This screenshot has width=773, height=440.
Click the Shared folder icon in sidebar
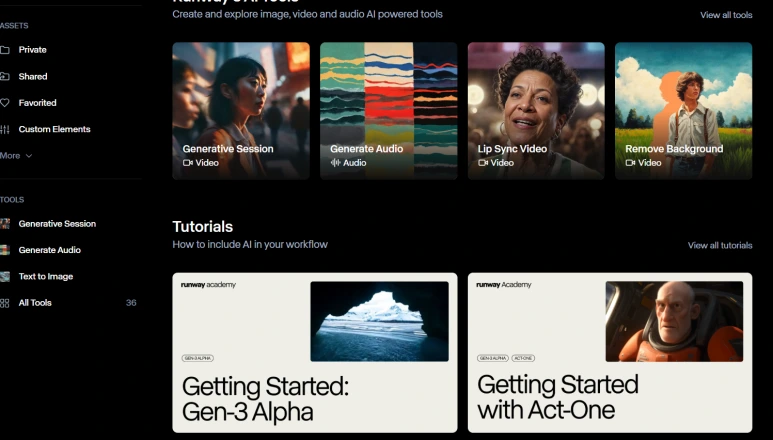pos(5,76)
